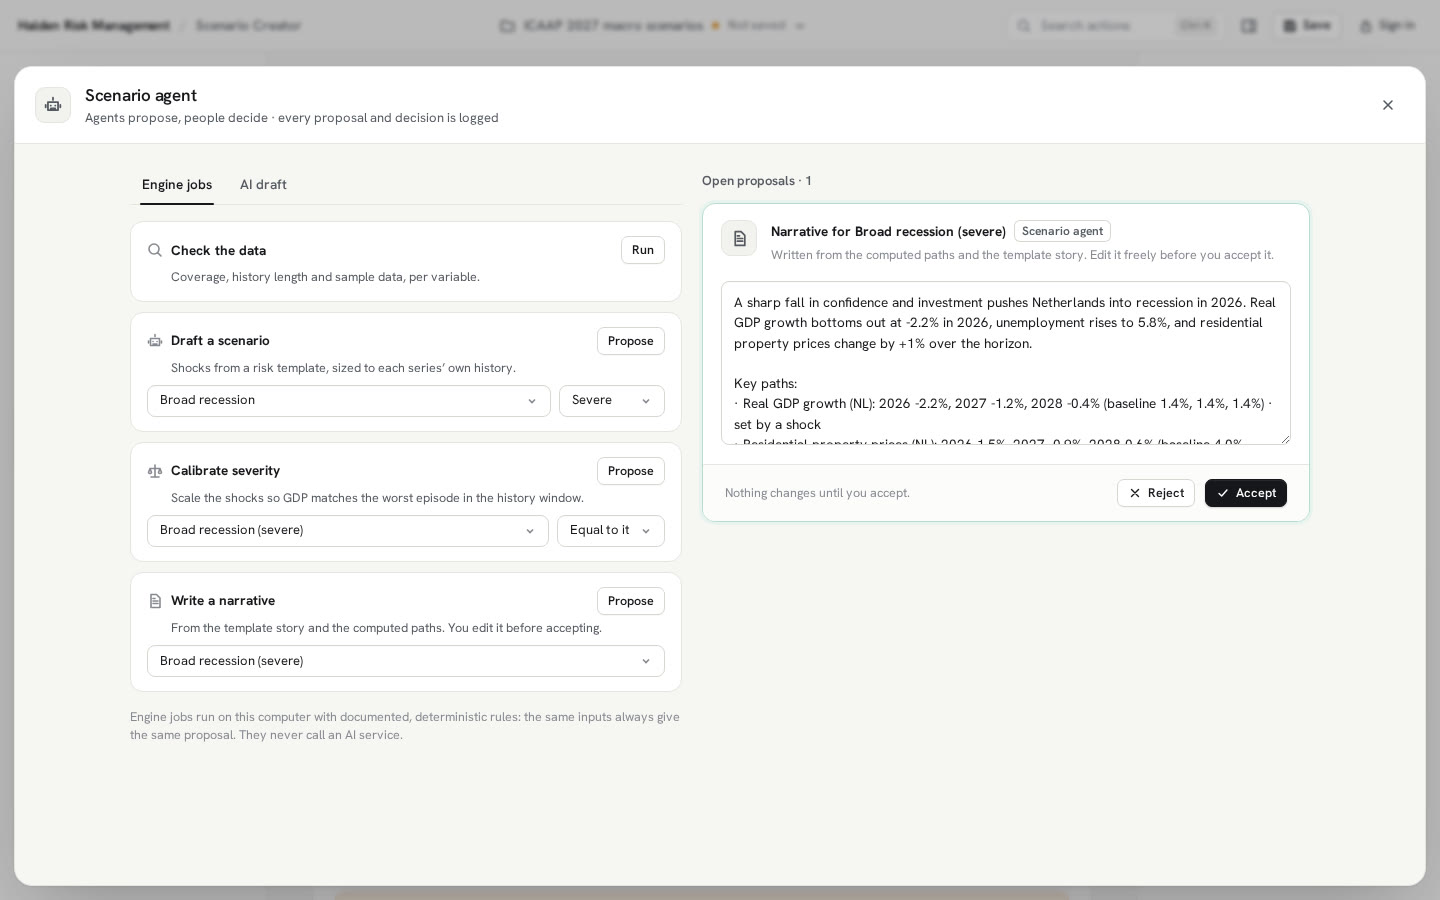This screenshot has height=900, width=1440.
Task: Click Scenario Creator breadcrumb in background
Action: [x=248, y=26]
